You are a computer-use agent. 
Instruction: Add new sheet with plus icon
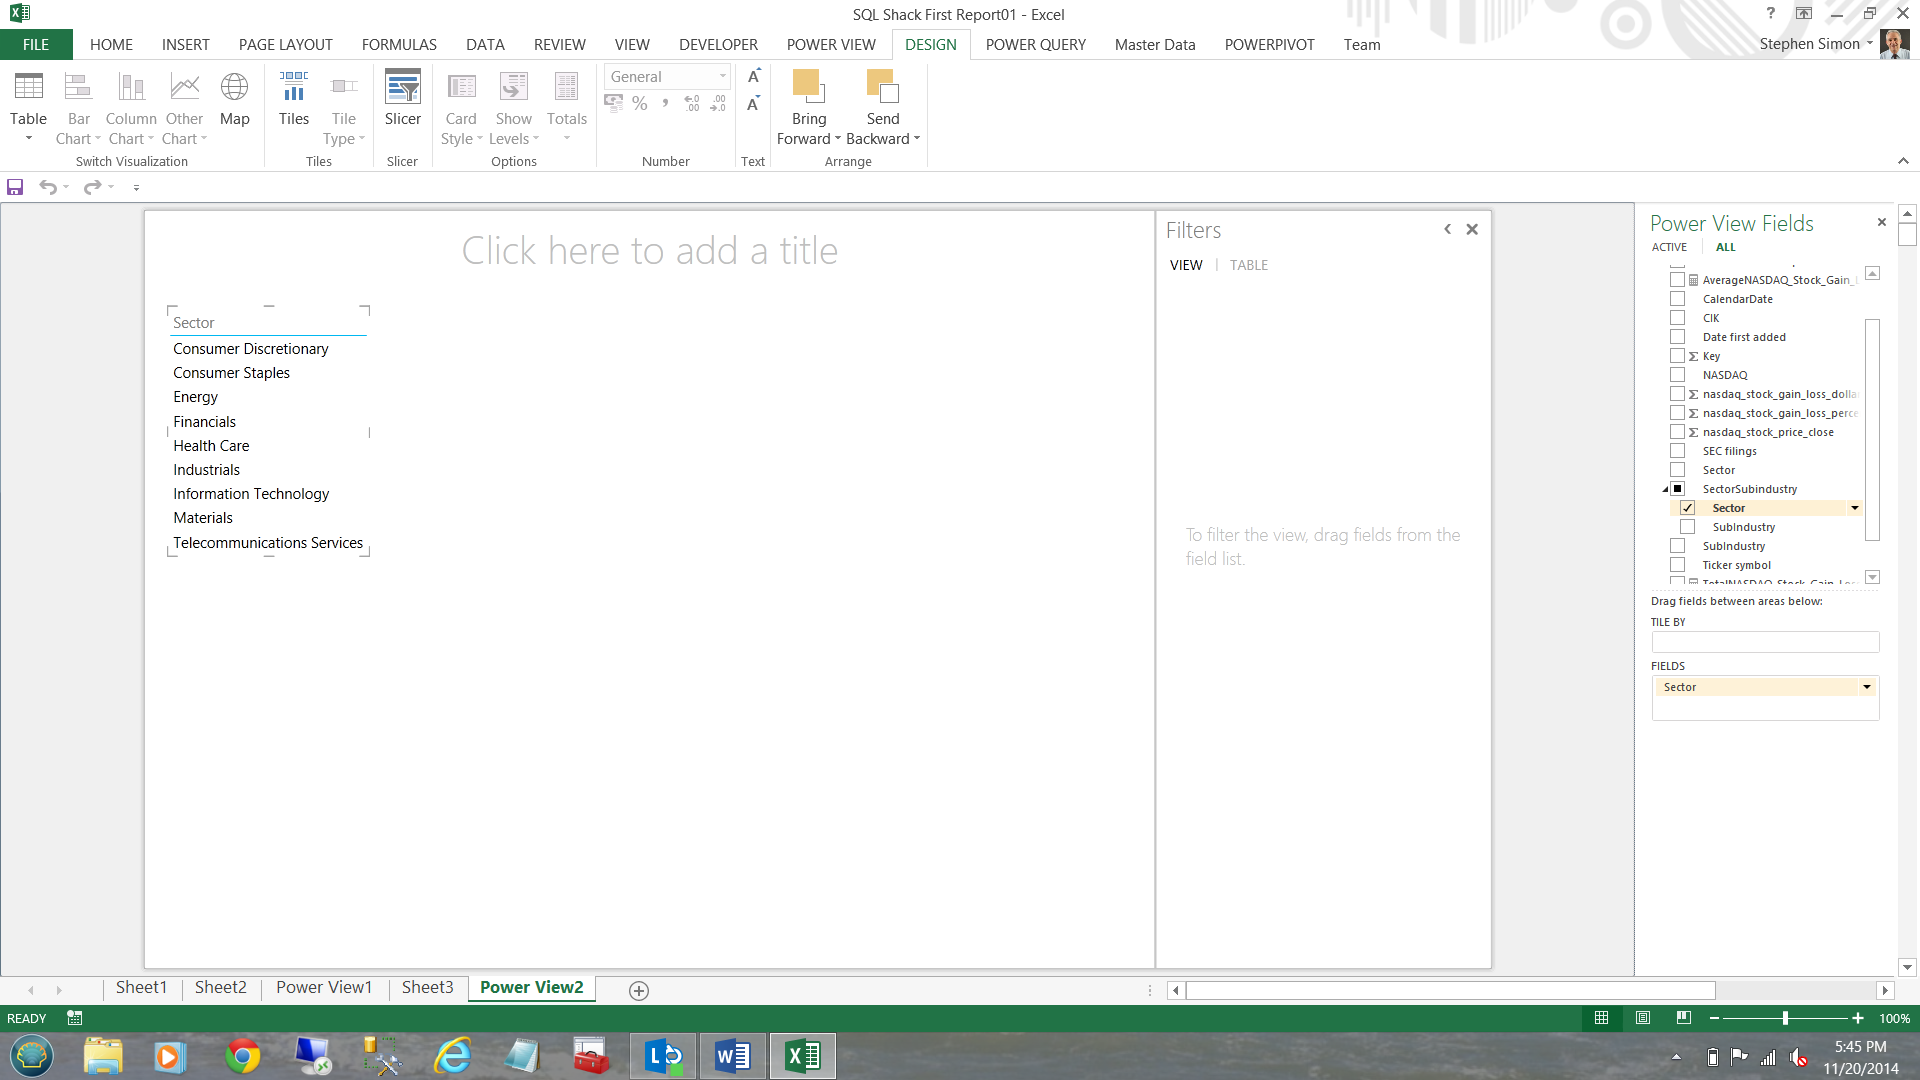639,990
